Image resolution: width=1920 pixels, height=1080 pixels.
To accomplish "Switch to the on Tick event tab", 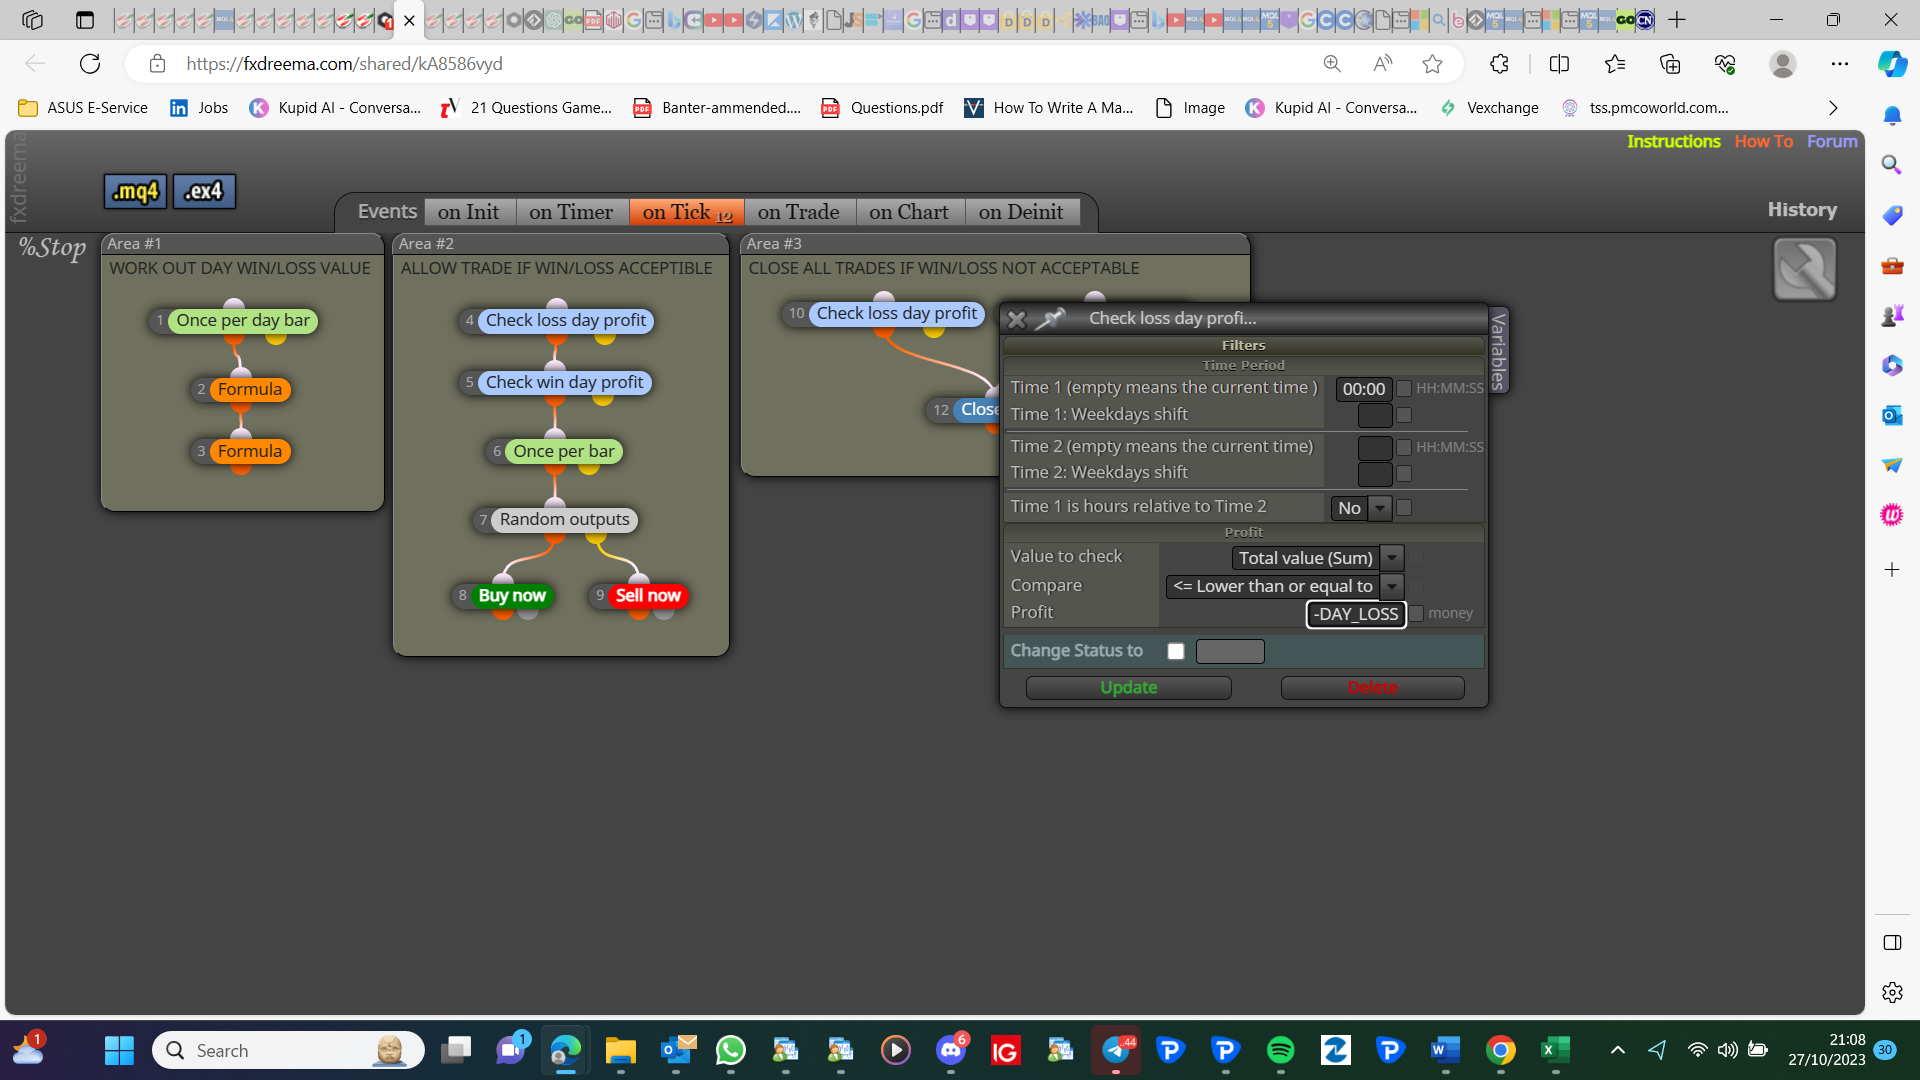I will point(687,212).
